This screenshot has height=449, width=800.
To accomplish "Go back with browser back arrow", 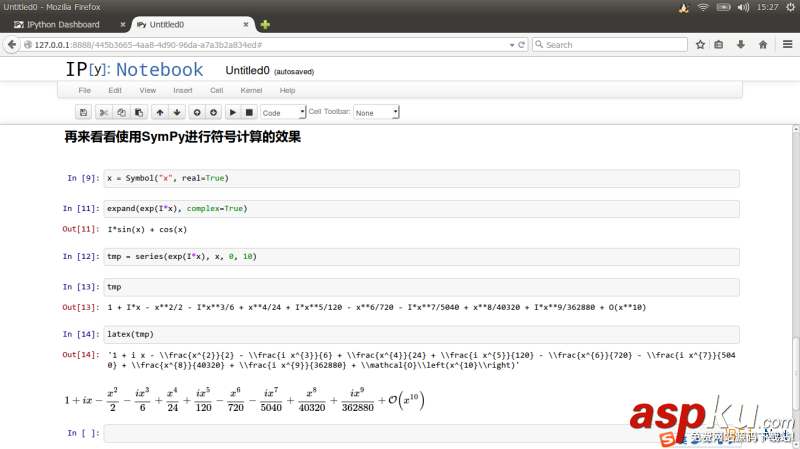I will (x=12, y=44).
